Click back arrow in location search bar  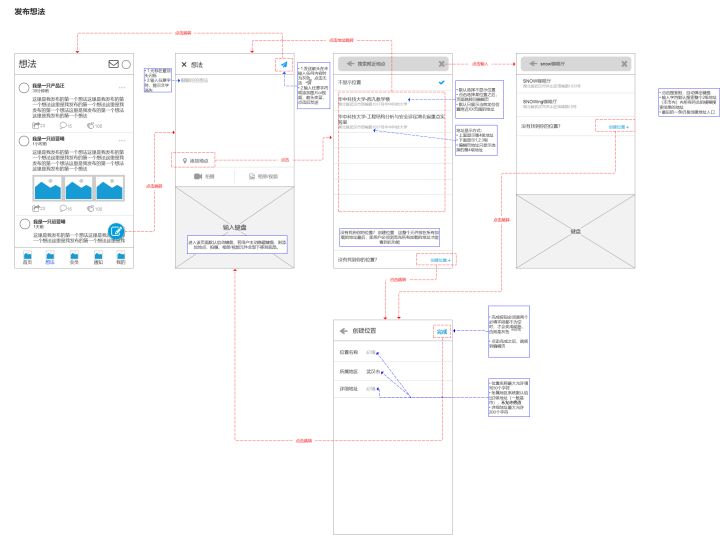347,64
